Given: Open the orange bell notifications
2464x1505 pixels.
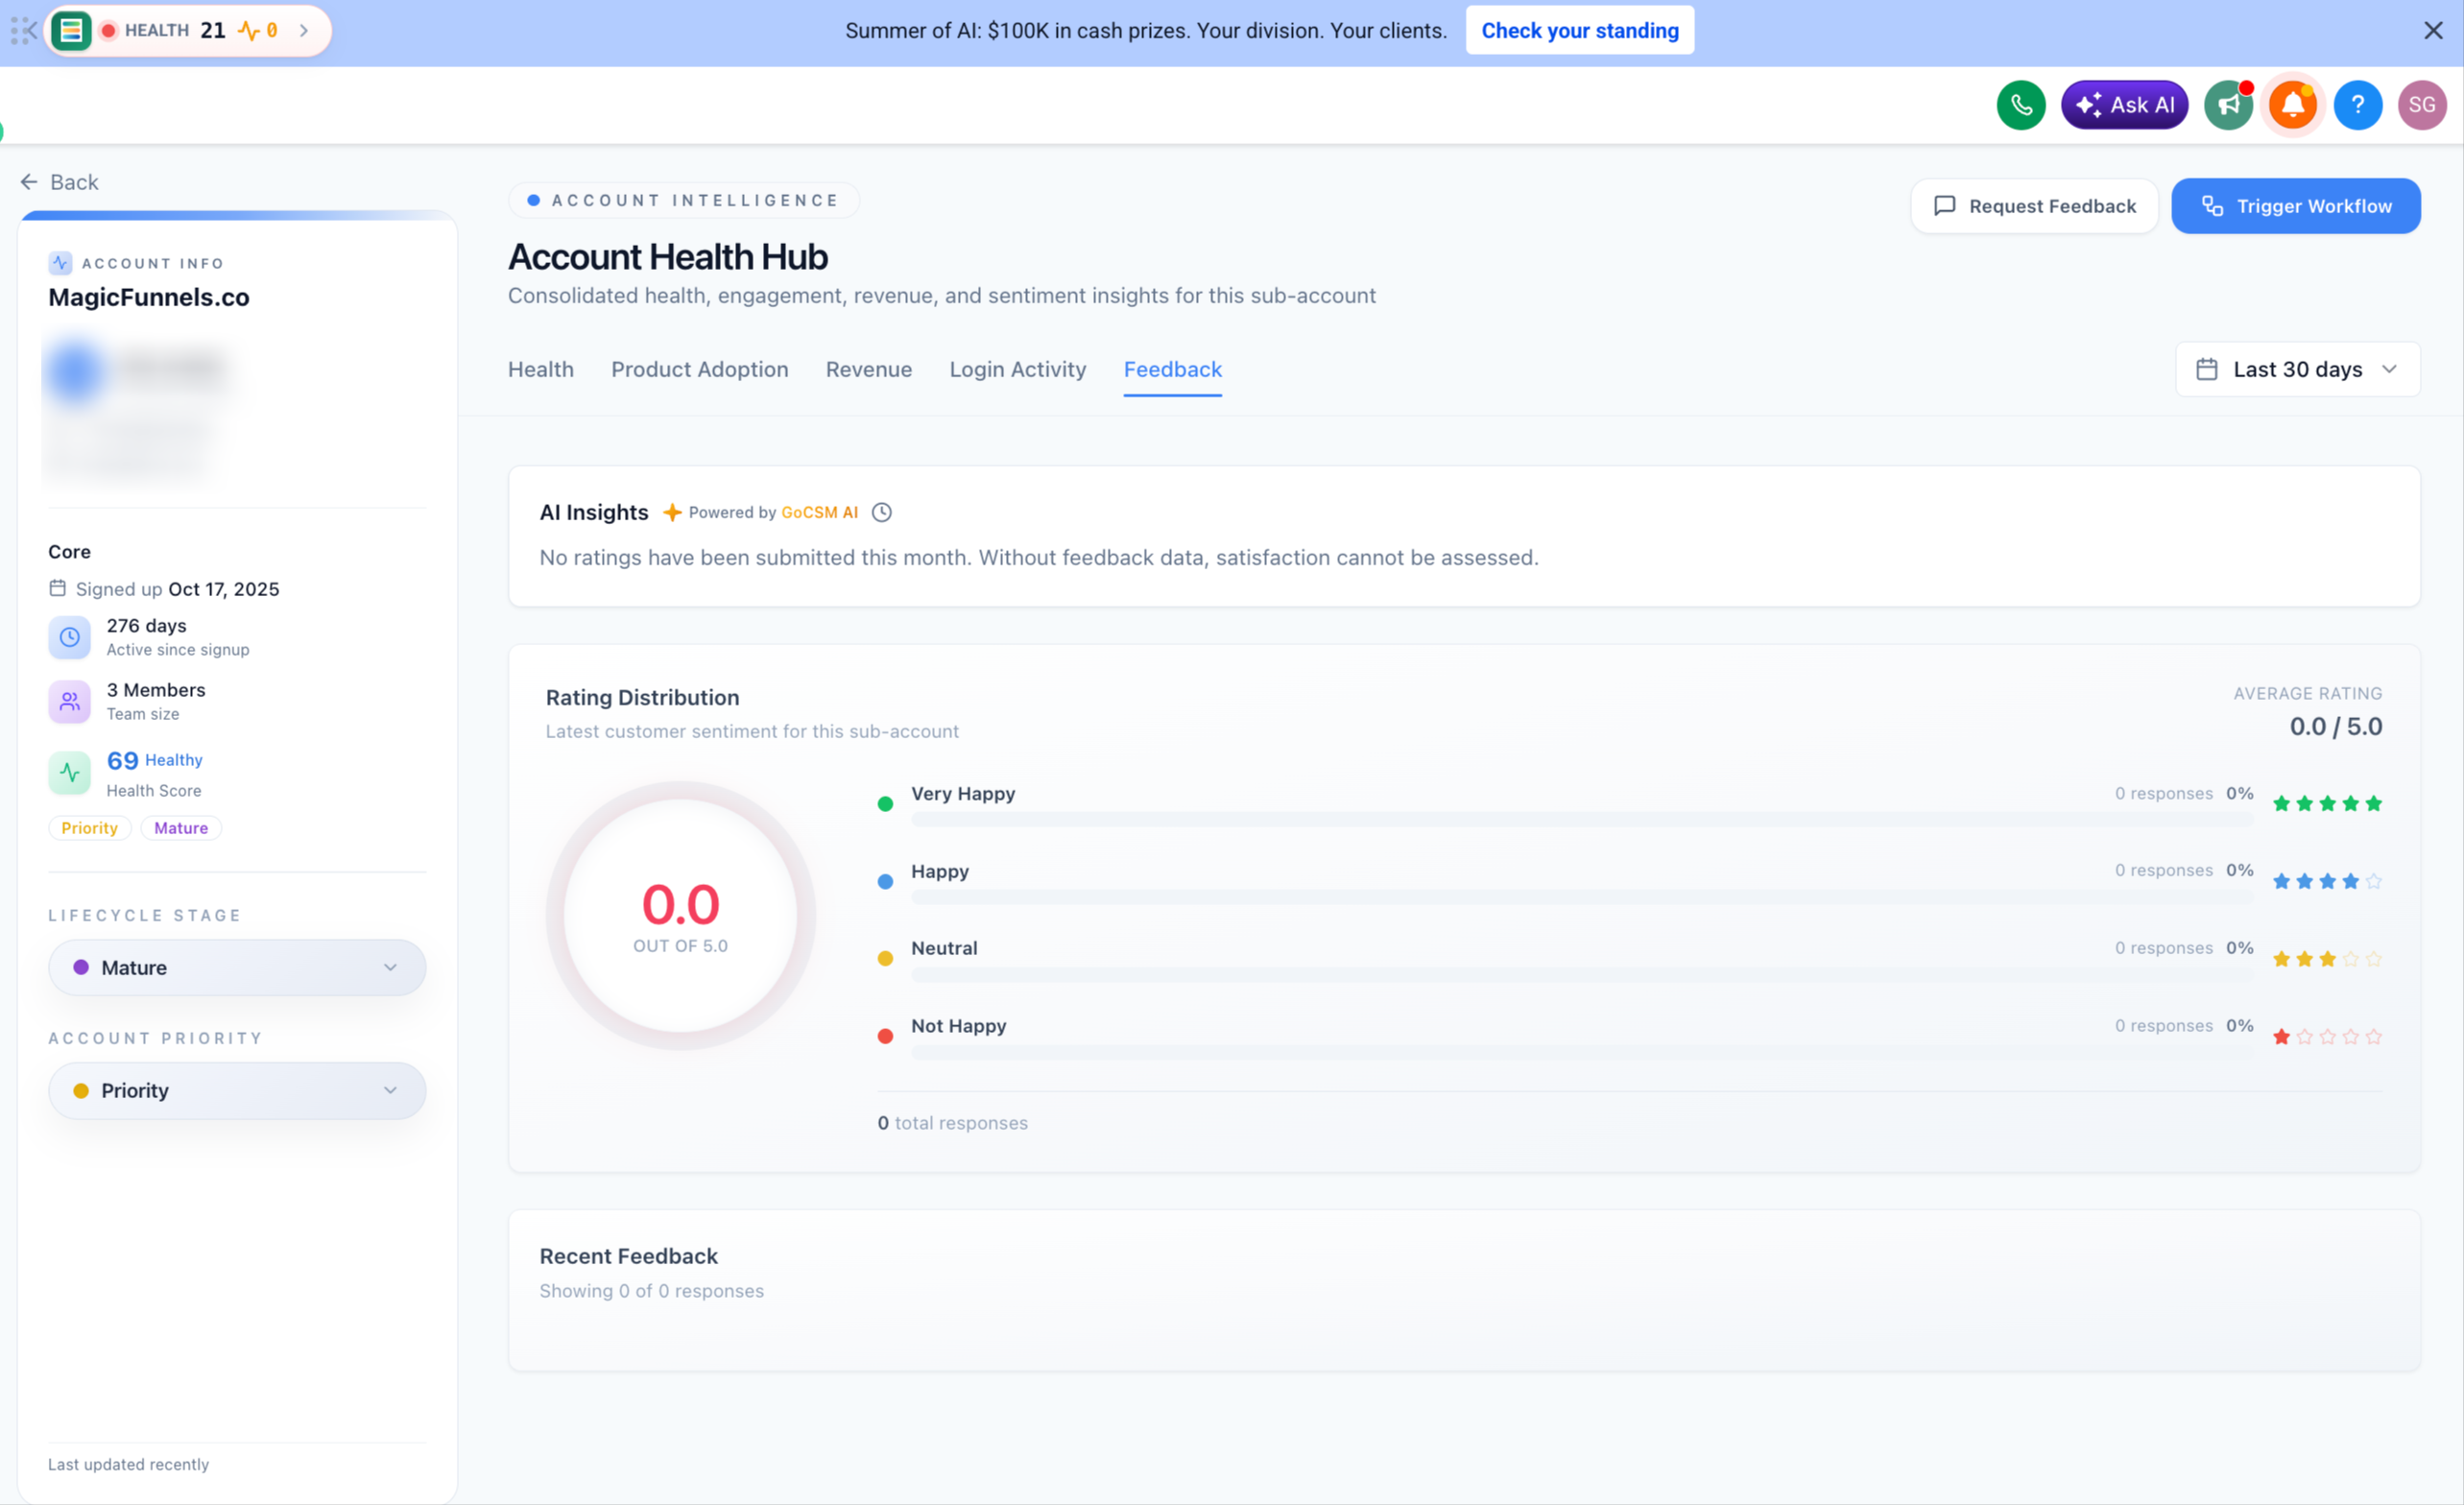Looking at the screenshot, I should click(2293, 105).
